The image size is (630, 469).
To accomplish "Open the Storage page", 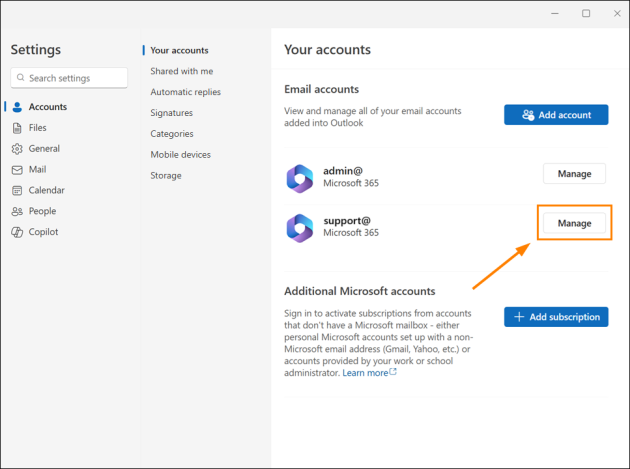I will coord(166,176).
